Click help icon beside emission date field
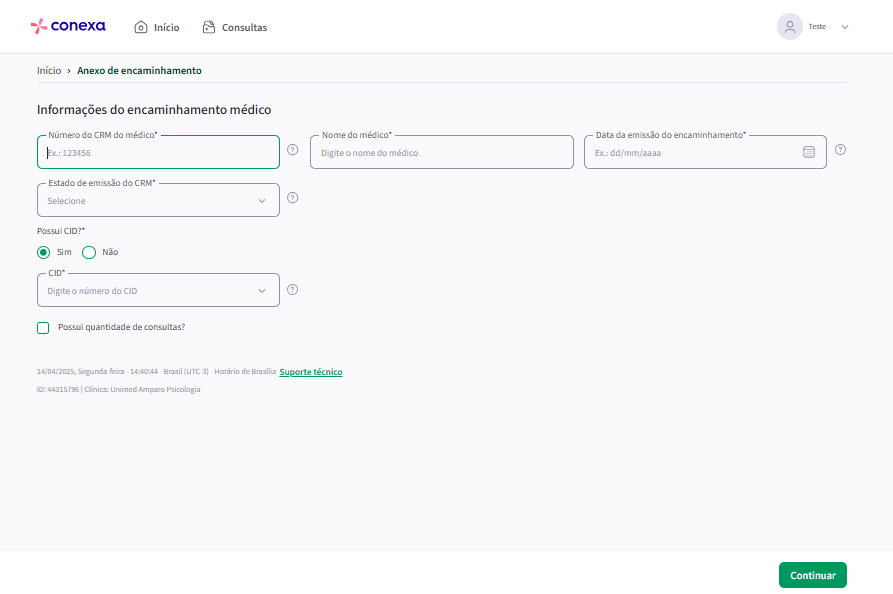The width and height of the screenshot is (893, 594). (841, 150)
